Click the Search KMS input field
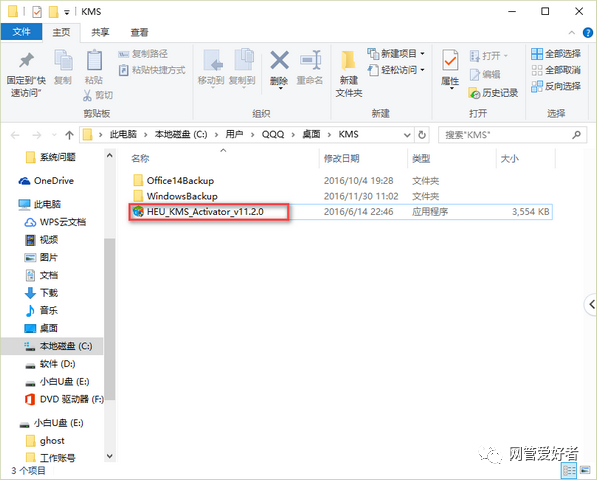This screenshot has width=597, height=480. (512, 135)
